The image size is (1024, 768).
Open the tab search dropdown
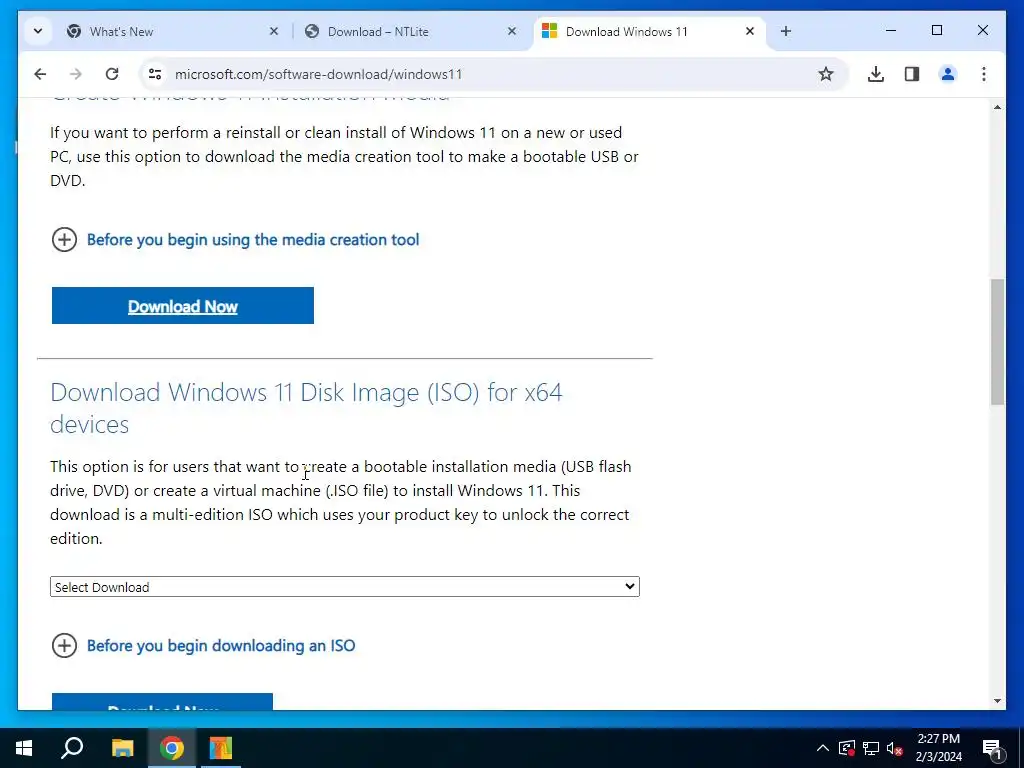[38, 31]
